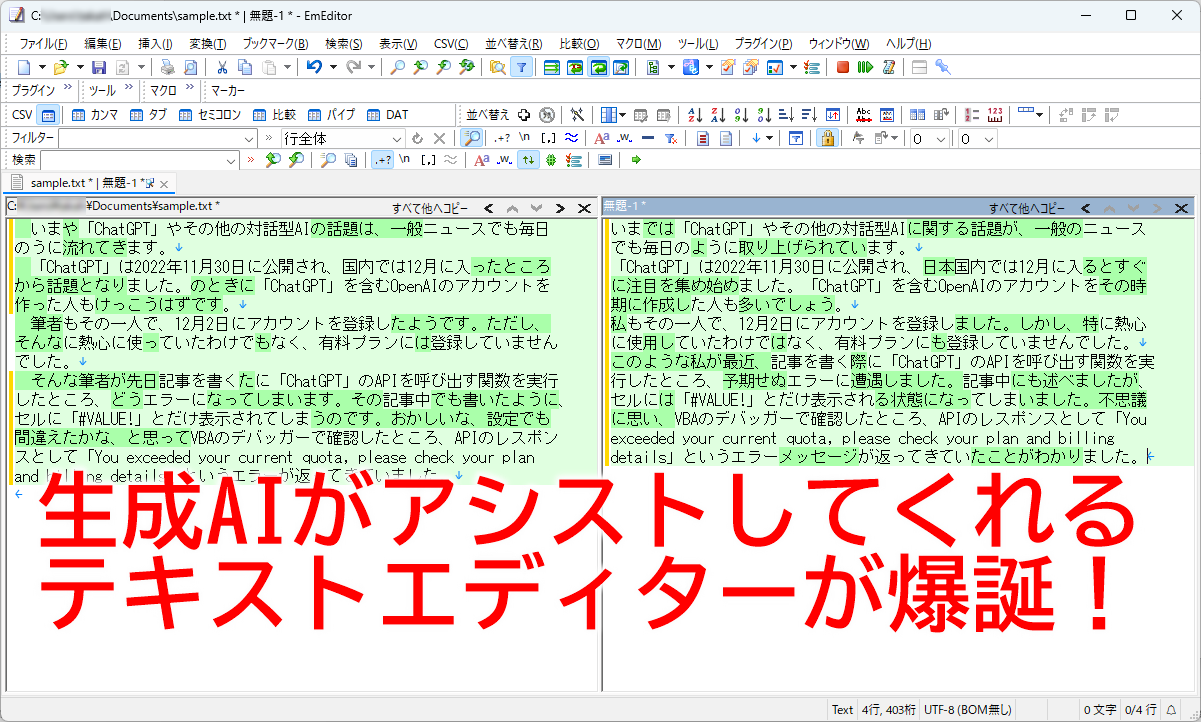The height and width of the screenshot is (722, 1201).
Task: Open the 比較(O) menu
Action: (579, 44)
